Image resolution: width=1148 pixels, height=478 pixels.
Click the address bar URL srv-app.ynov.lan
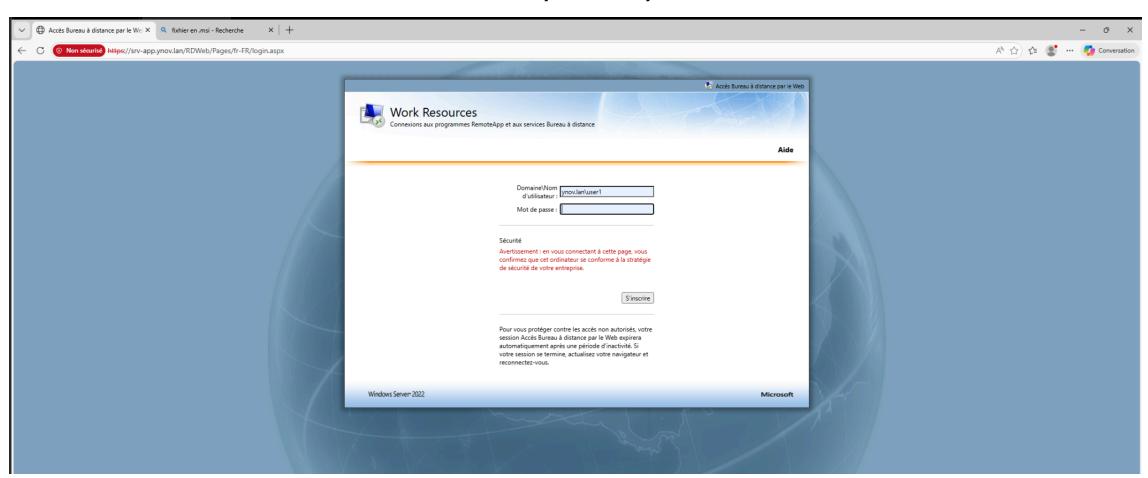tap(195, 51)
